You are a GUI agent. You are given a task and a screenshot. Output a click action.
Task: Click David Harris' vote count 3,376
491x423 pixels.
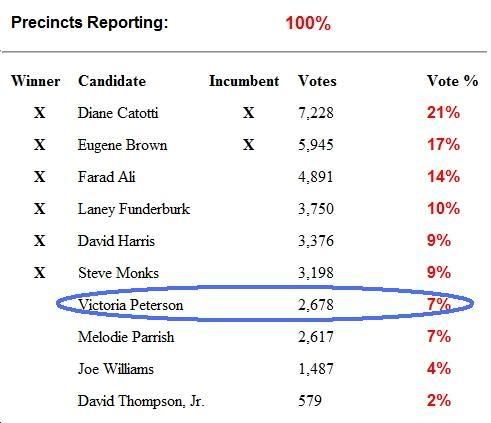click(316, 241)
